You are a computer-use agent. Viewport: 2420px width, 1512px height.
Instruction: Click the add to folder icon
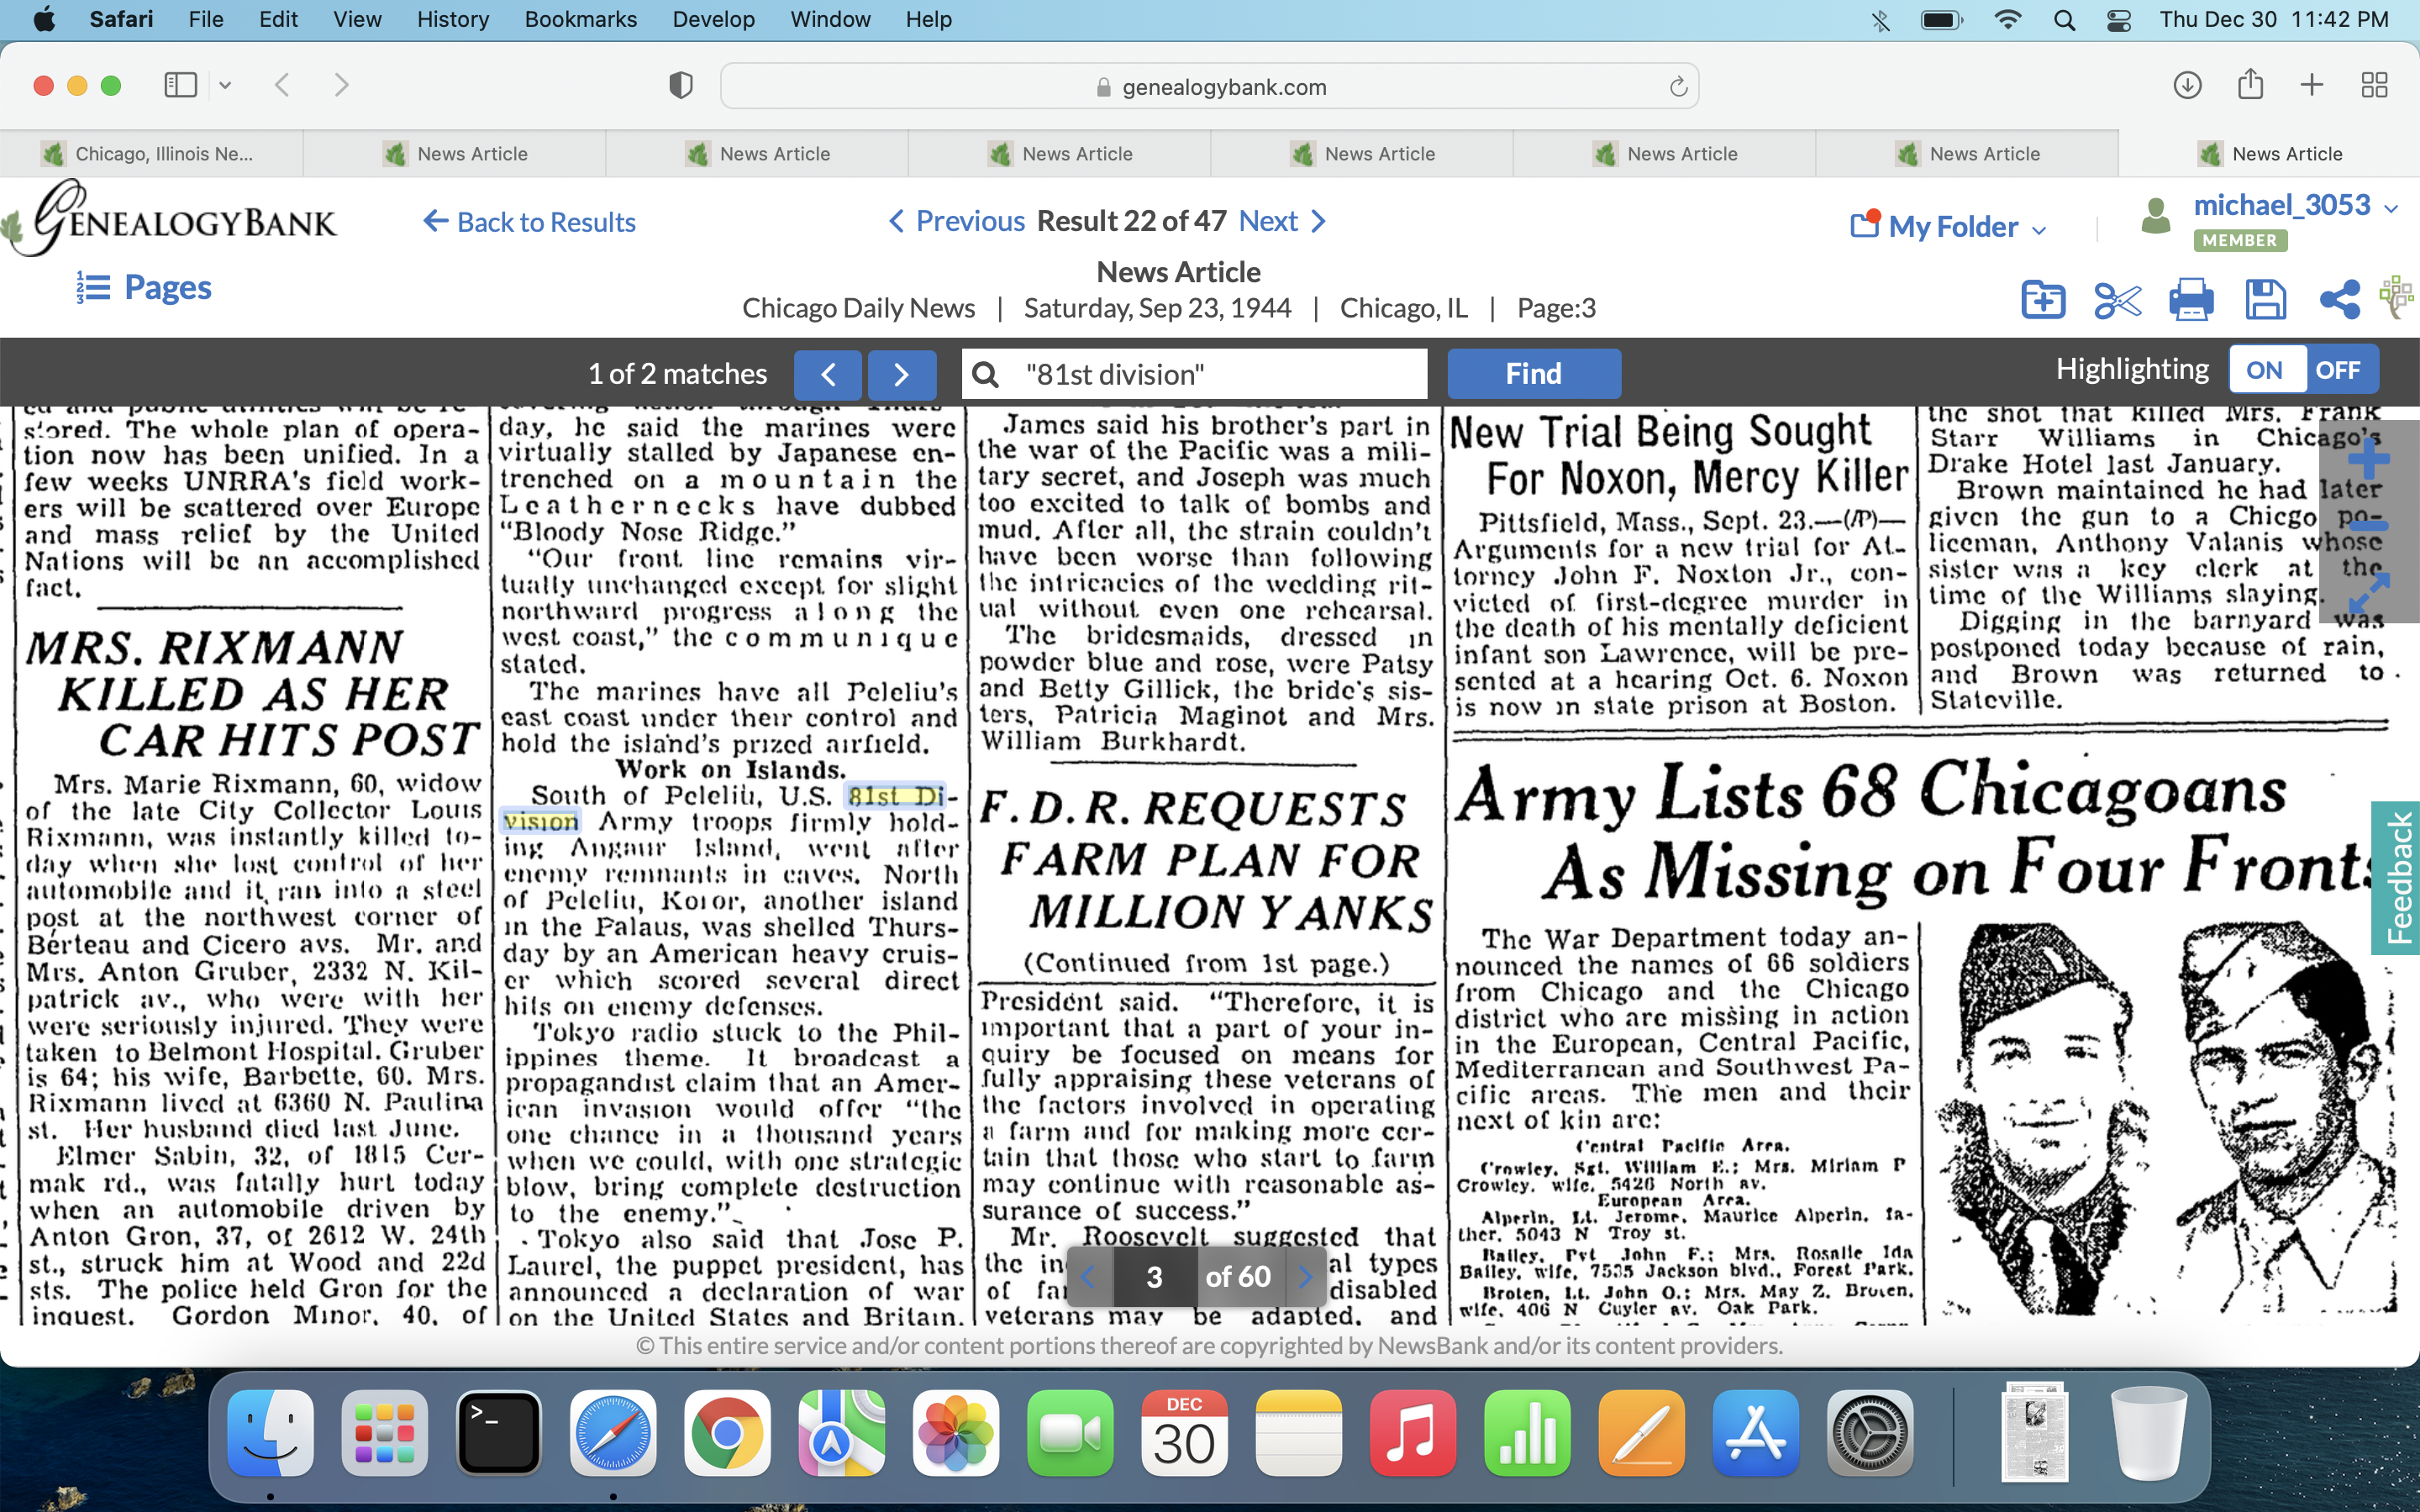click(x=2042, y=300)
